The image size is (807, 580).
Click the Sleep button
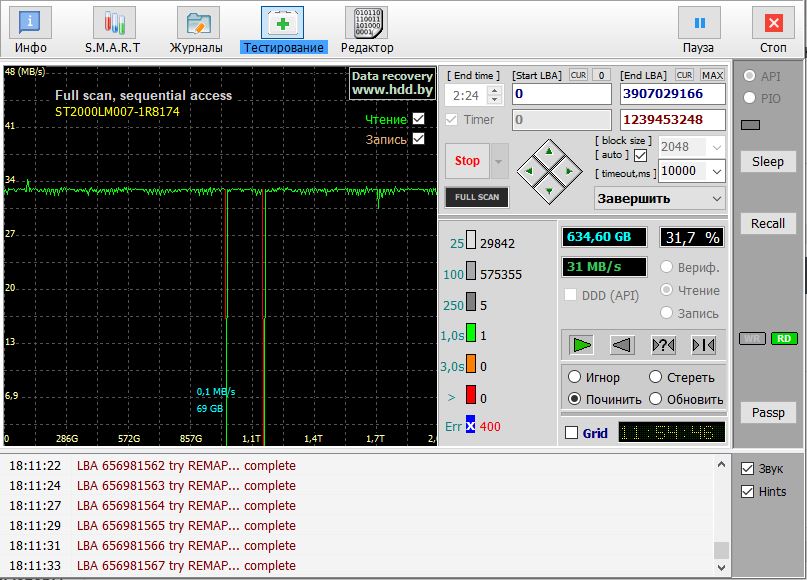point(768,161)
